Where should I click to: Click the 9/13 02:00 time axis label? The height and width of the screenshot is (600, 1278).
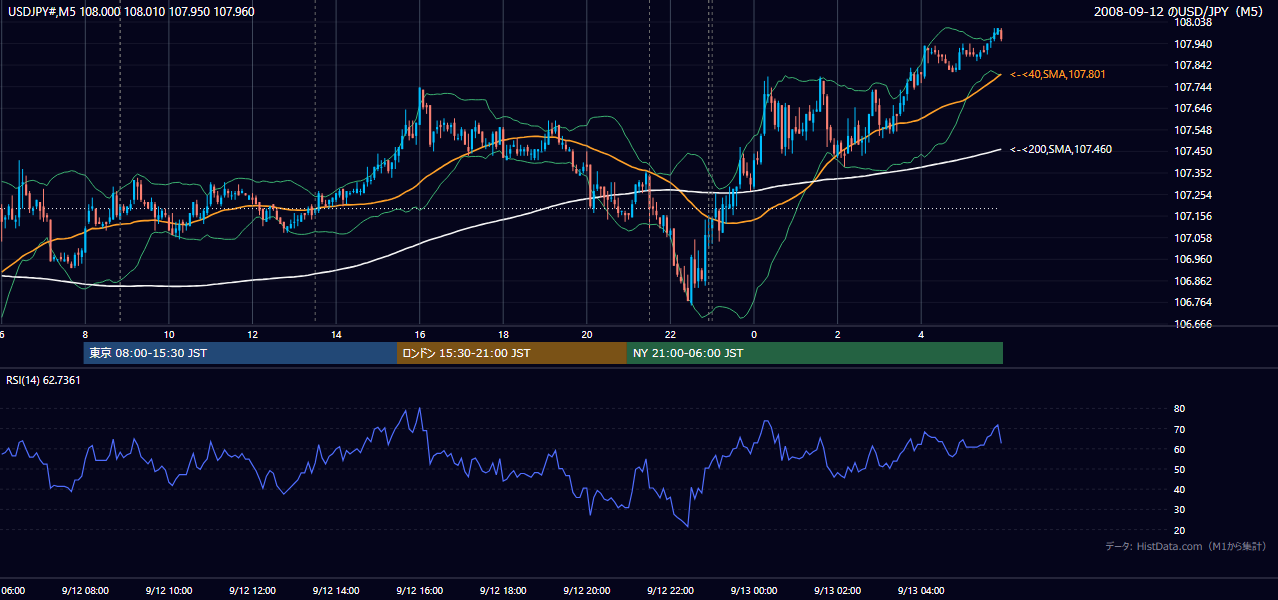pos(837,590)
